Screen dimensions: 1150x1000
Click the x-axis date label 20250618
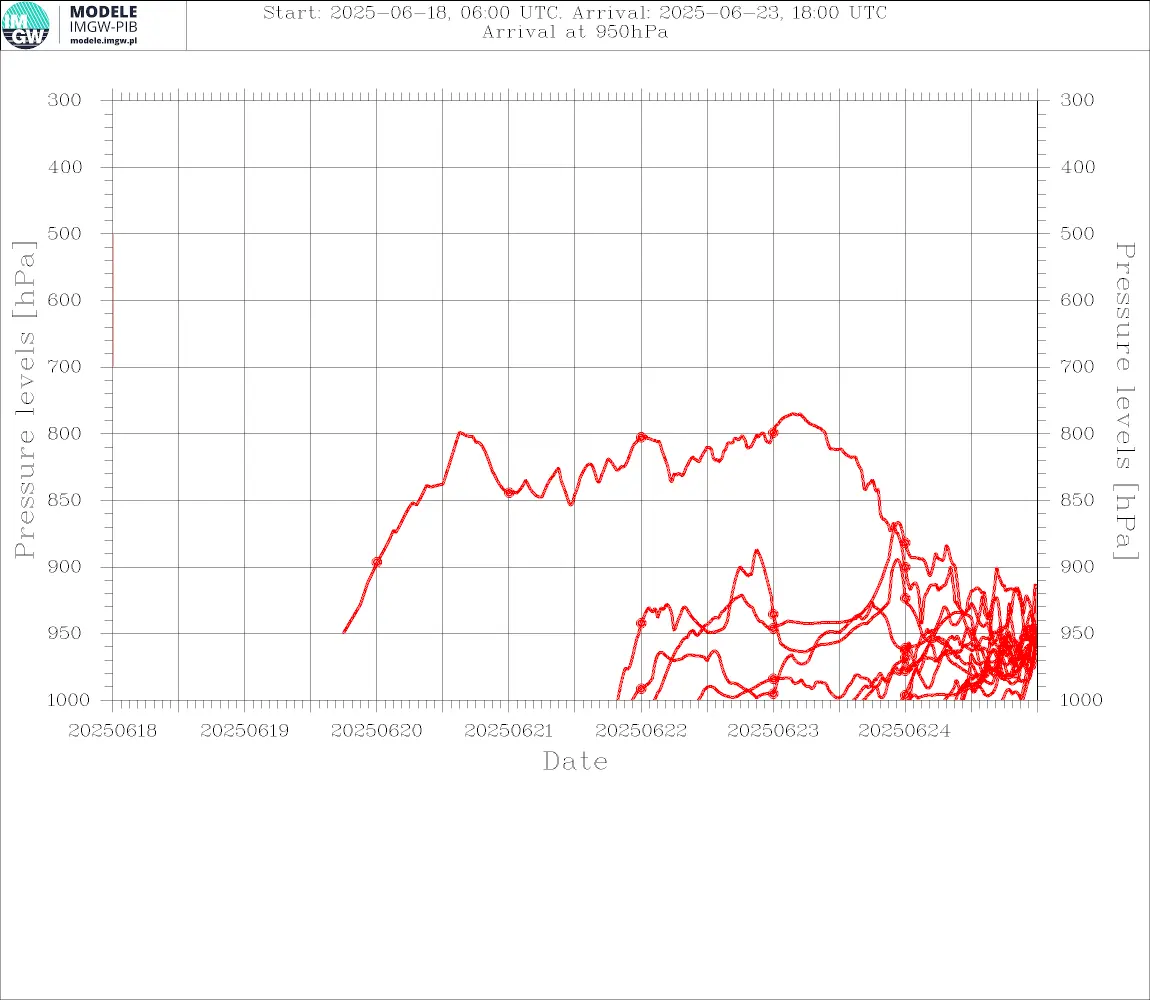112,731
